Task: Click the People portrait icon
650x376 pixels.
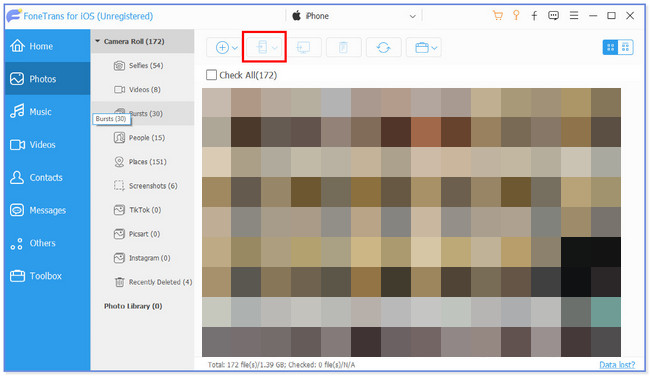Action: point(119,138)
